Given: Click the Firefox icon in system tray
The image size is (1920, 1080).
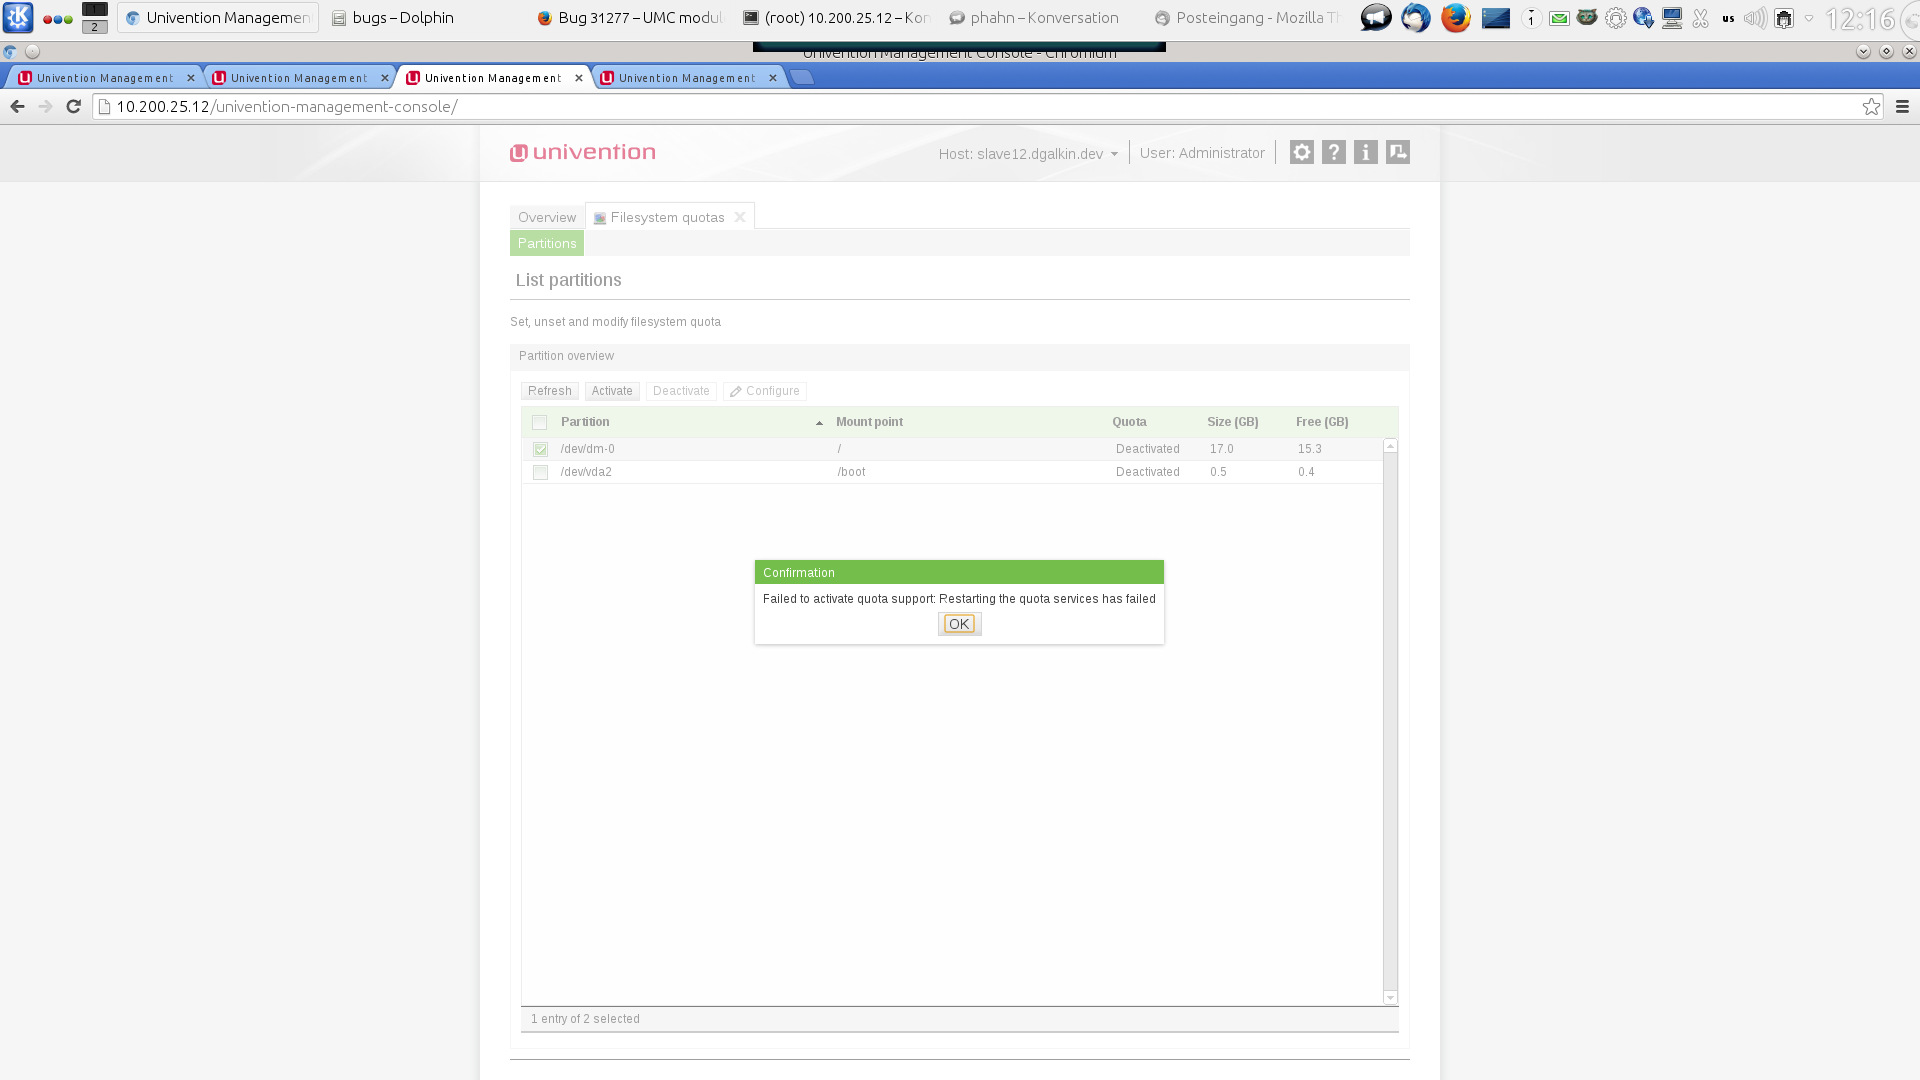Looking at the screenshot, I should pos(1455,18).
